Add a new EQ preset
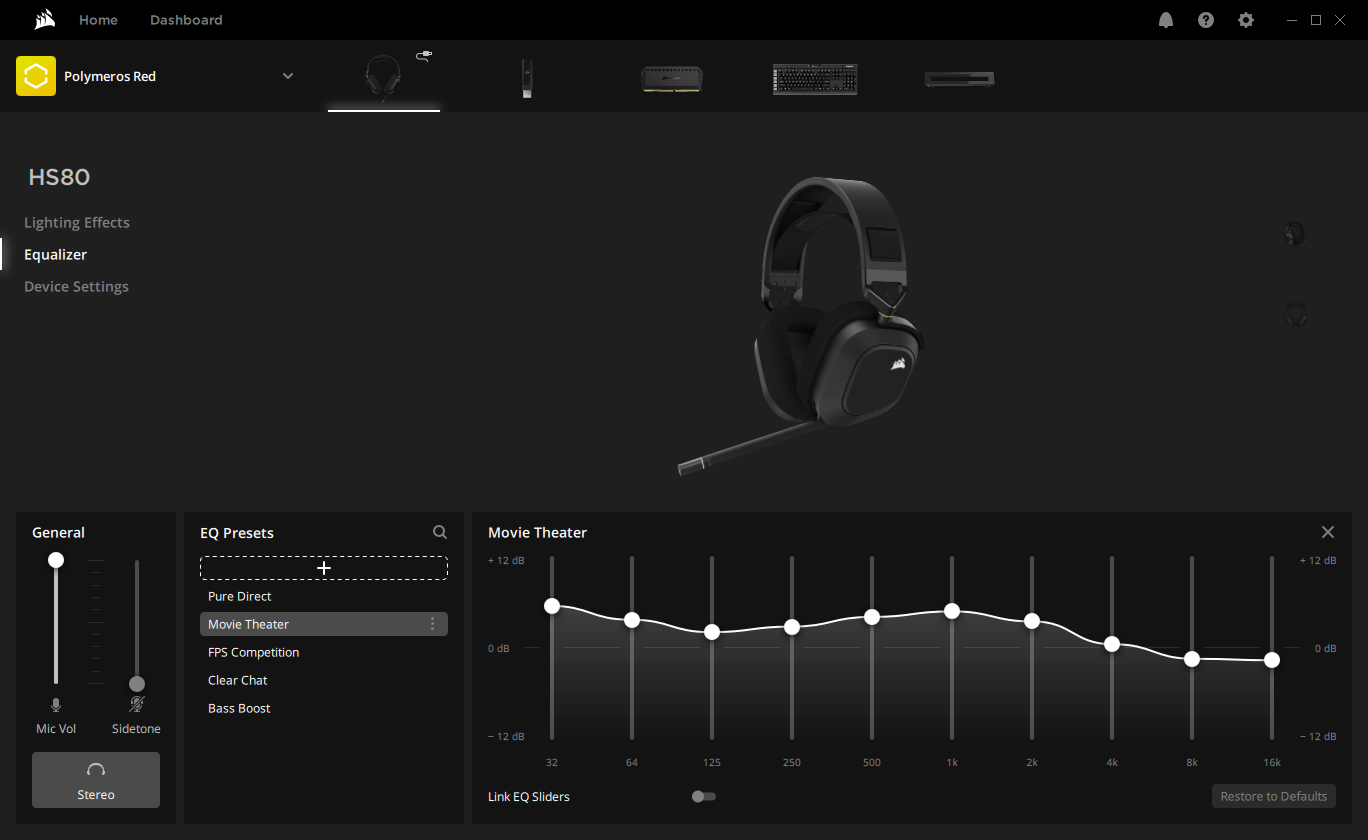The width and height of the screenshot is (1368, 840). coord(324,568)
